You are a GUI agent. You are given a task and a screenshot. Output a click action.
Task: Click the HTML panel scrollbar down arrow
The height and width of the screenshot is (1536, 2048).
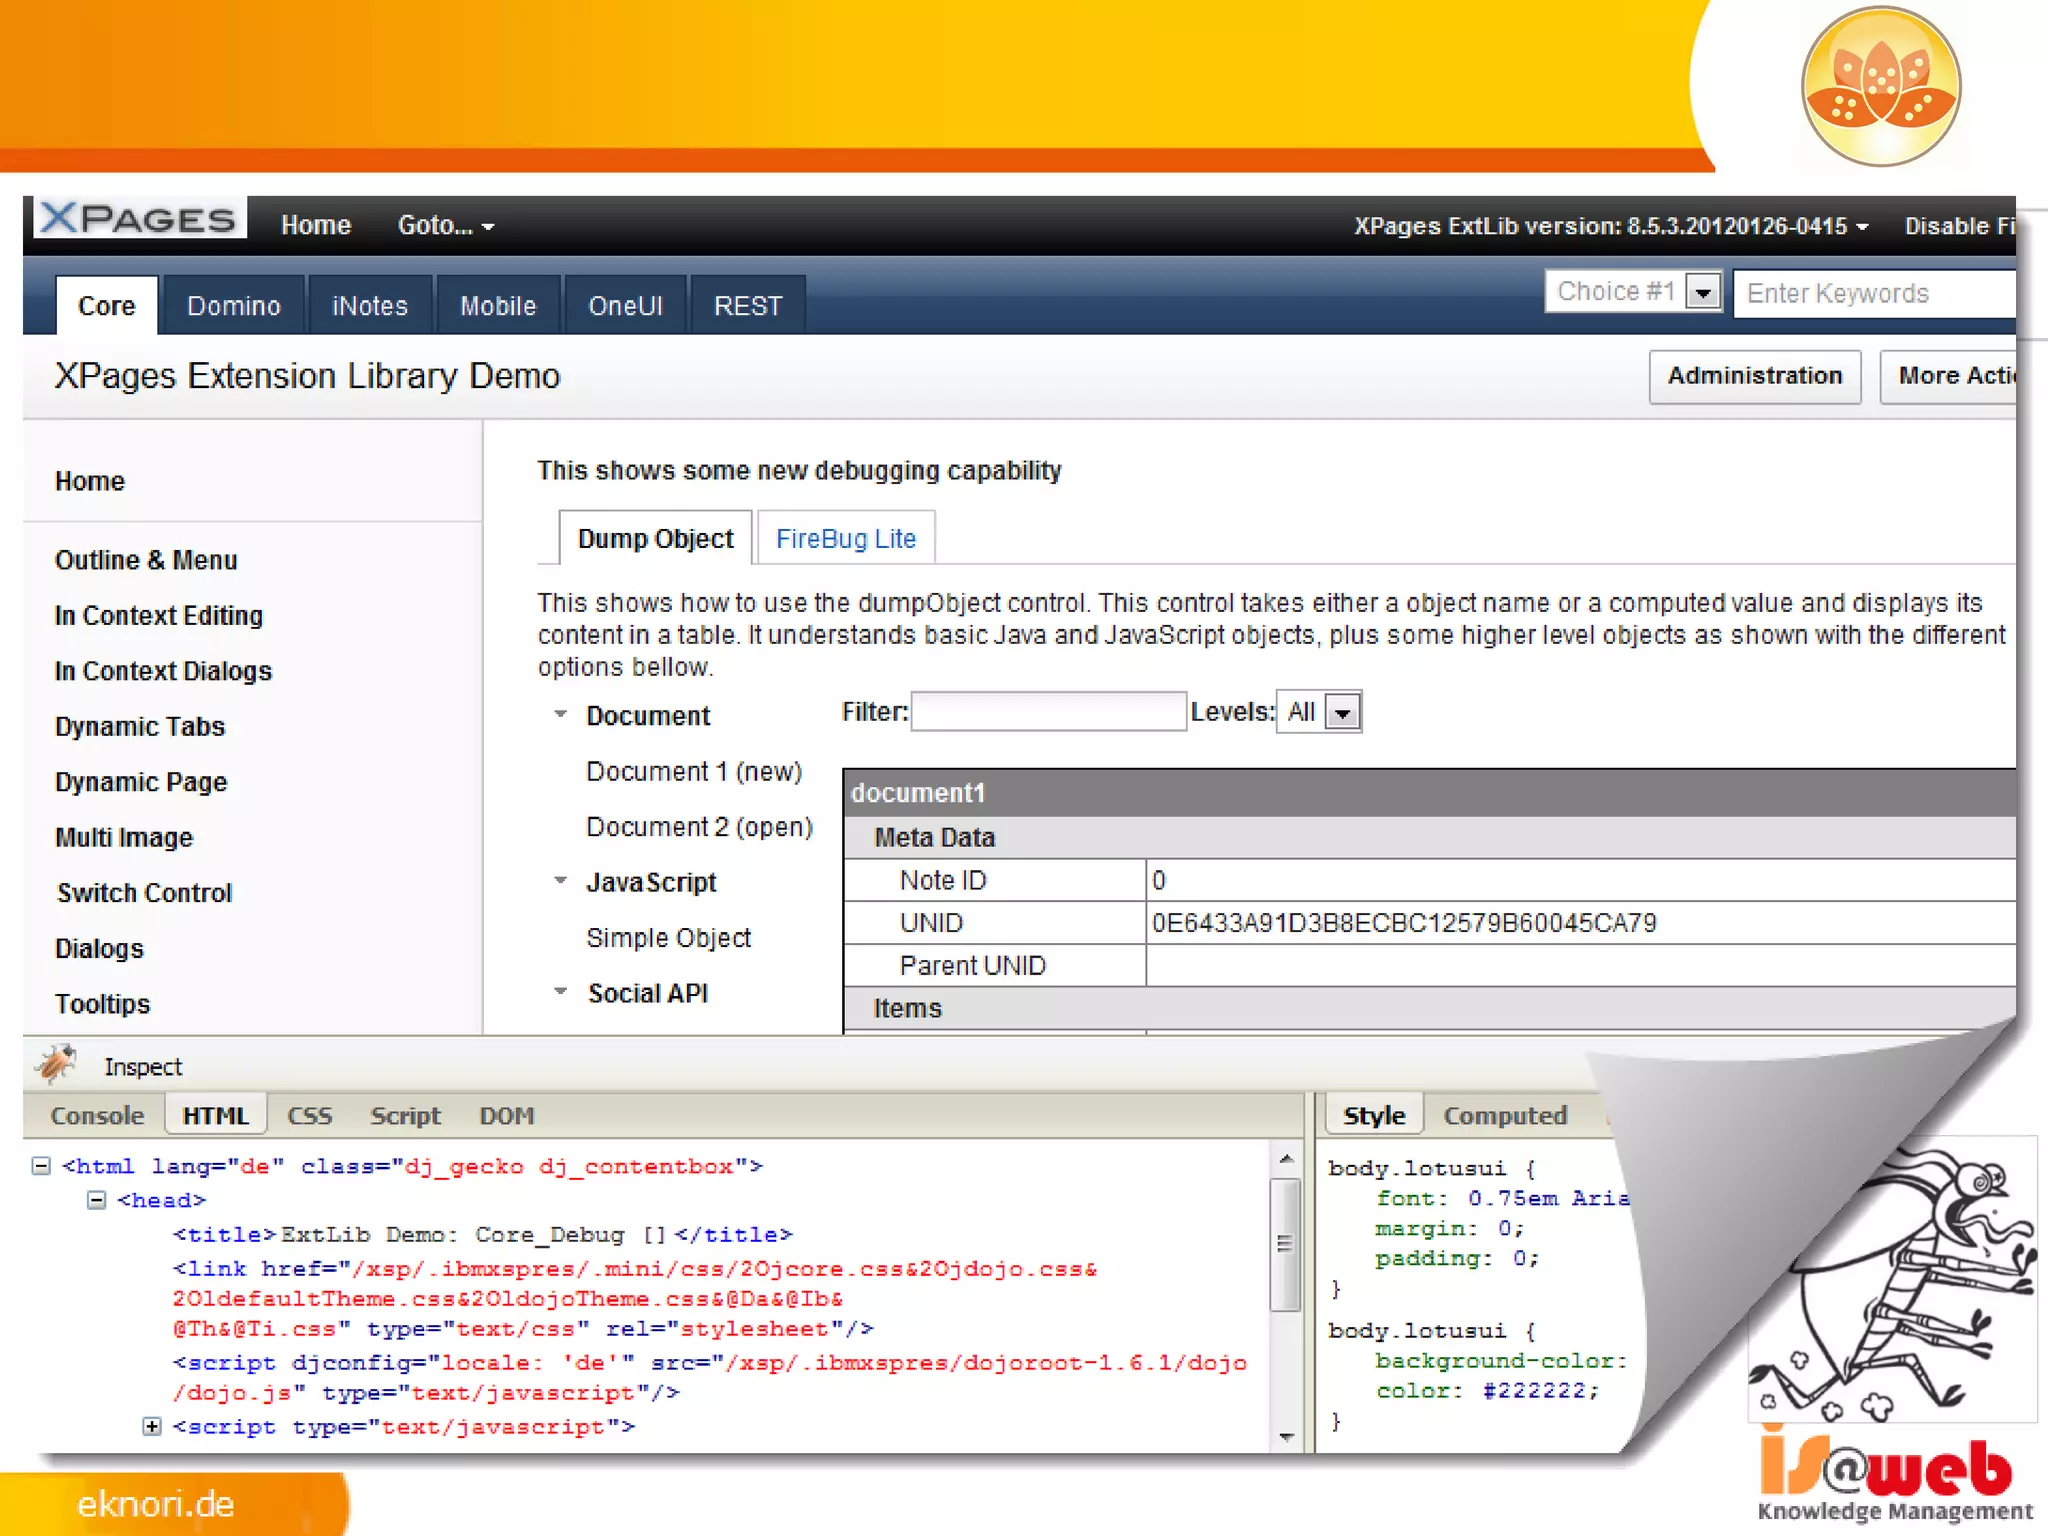click(x=1286, y=1438)
